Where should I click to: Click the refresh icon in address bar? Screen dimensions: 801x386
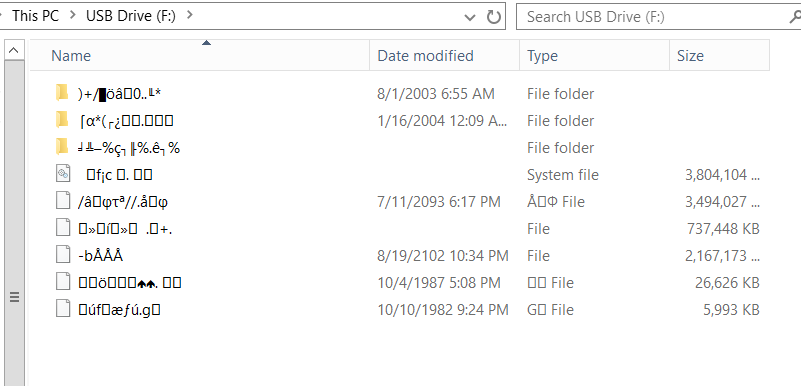click(493, 17)
